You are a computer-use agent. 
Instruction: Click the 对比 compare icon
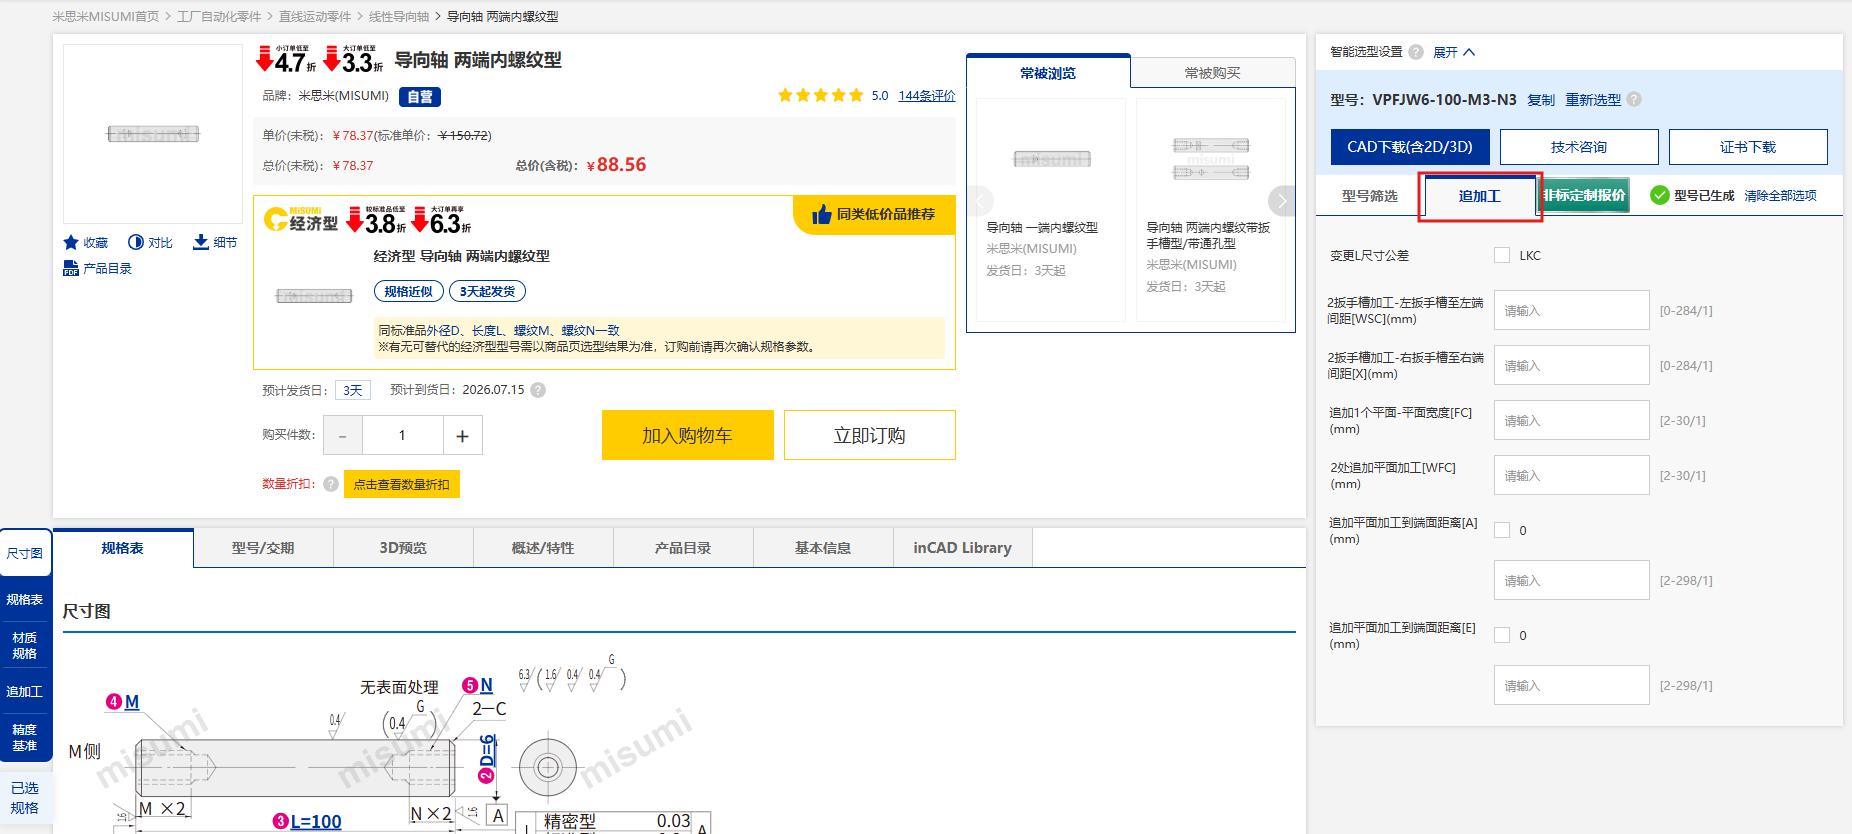point(136,242)
